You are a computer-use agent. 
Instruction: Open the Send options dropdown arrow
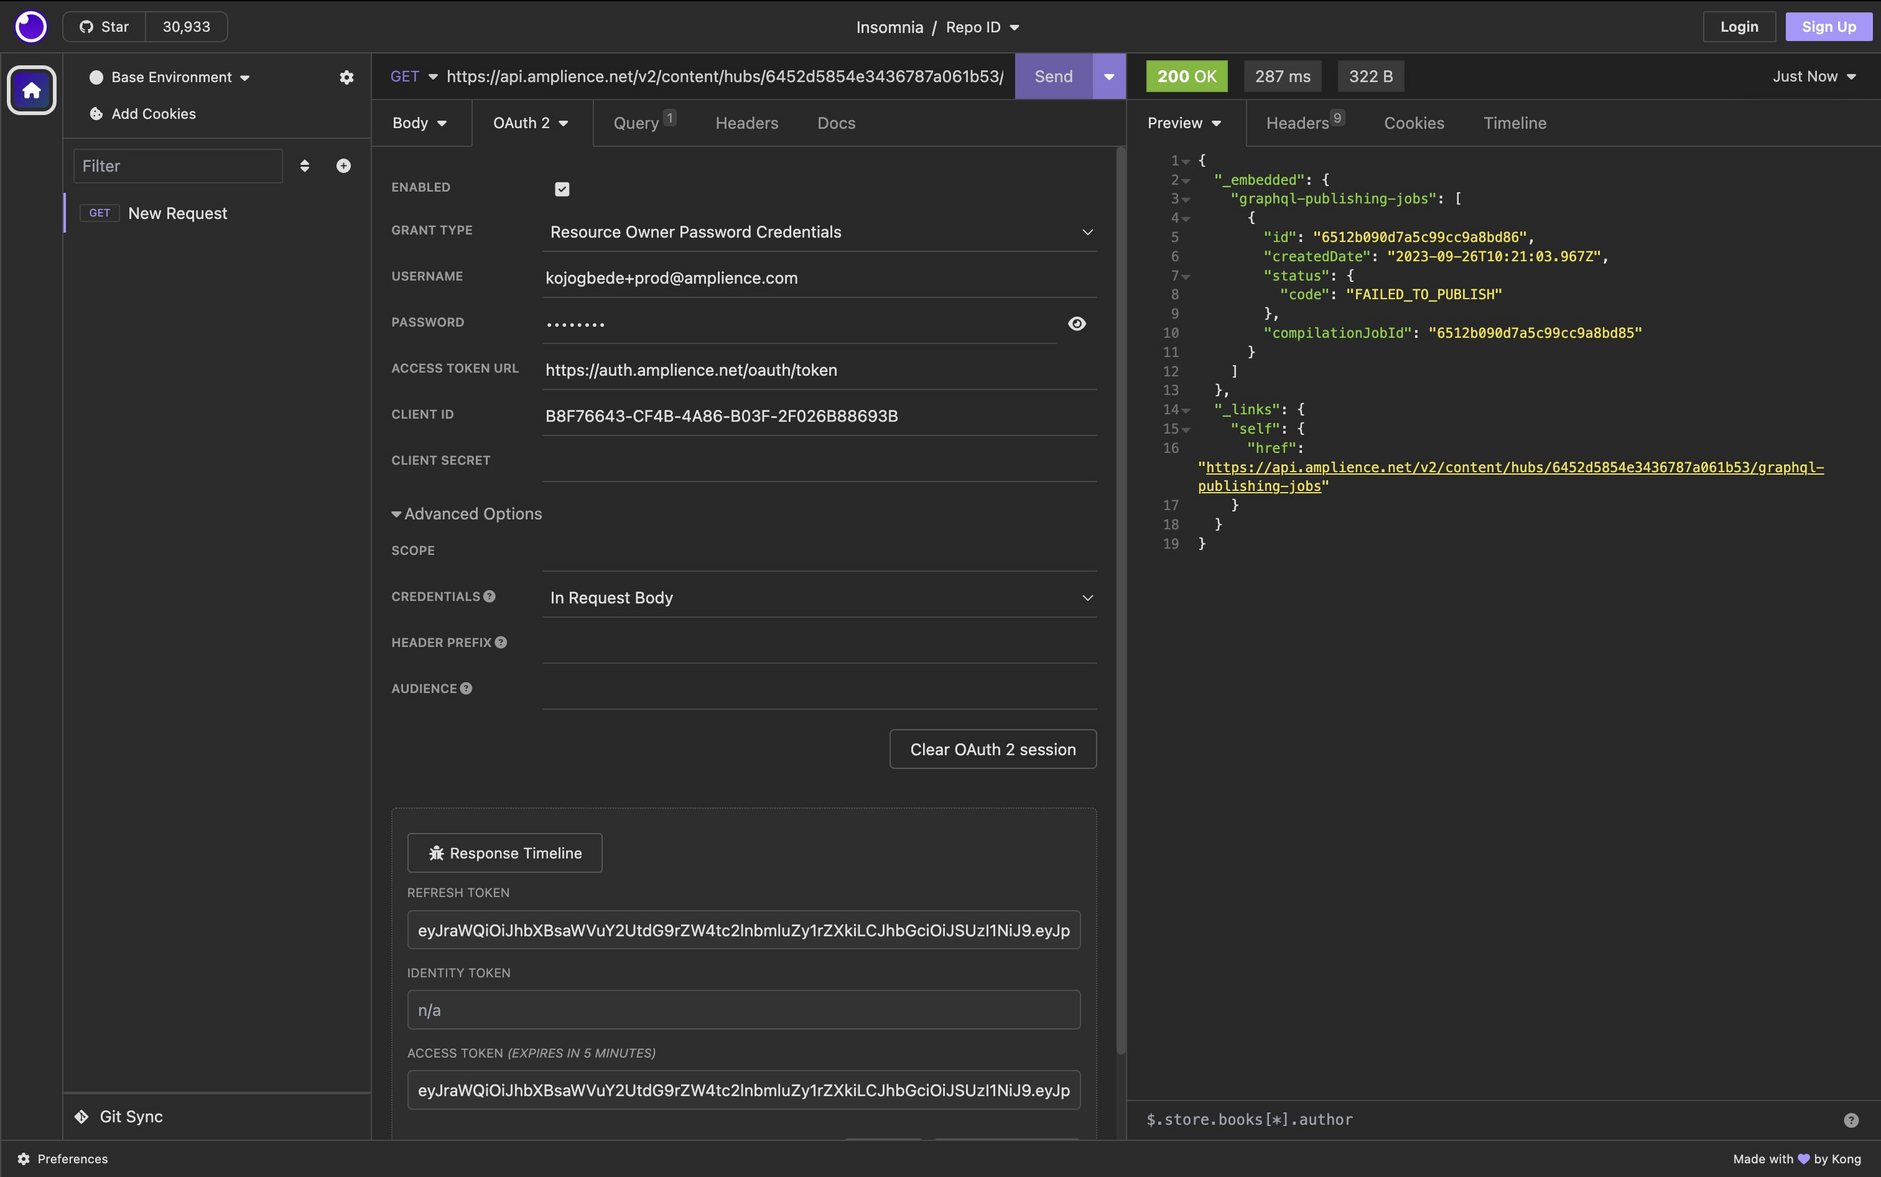tap(1109, 77)
